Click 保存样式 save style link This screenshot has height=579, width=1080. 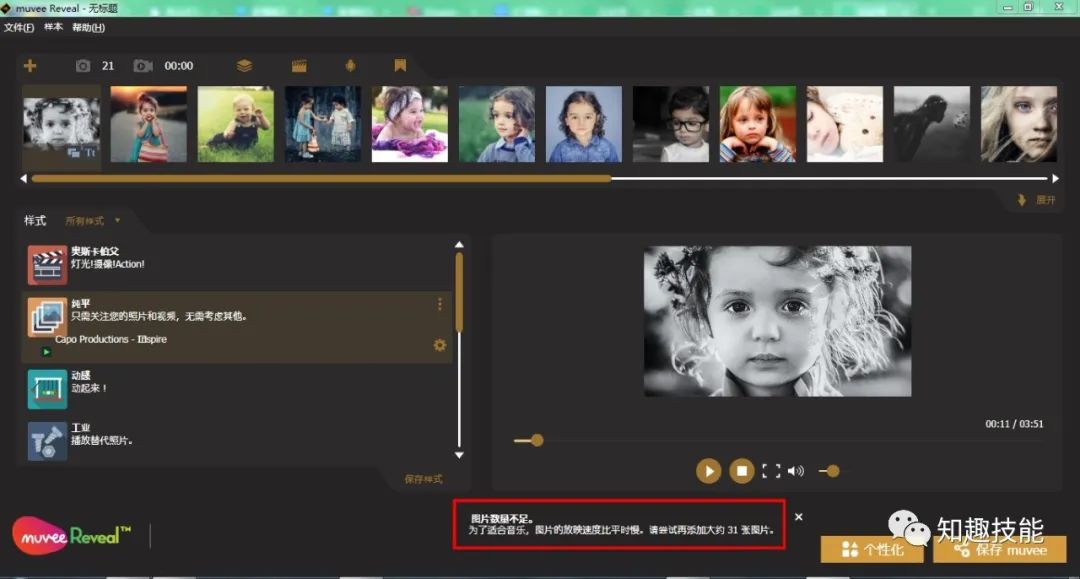click(423, 479)
